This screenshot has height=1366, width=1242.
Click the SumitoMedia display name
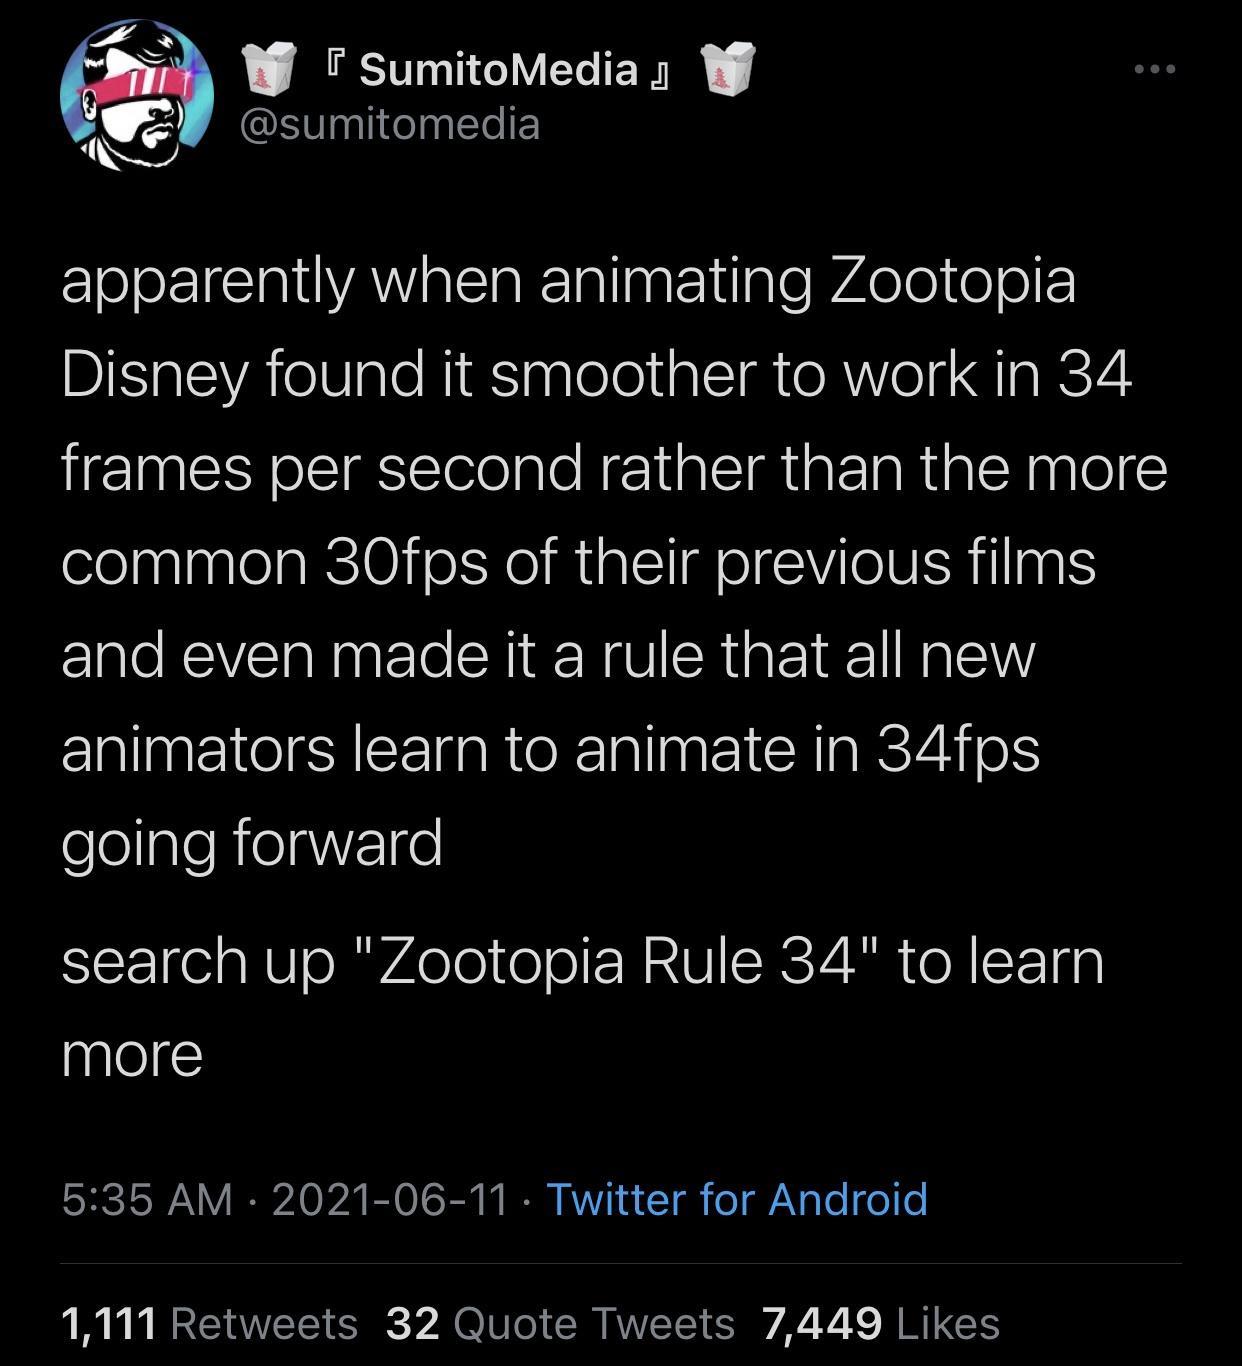click(497, 69)
